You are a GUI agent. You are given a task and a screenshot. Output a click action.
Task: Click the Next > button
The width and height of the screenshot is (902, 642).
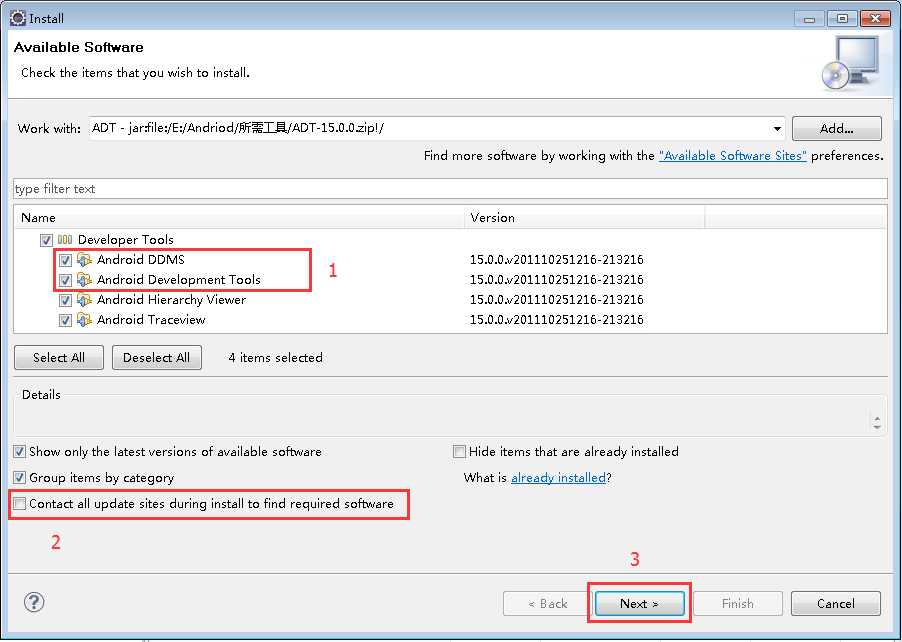[639, 603]
